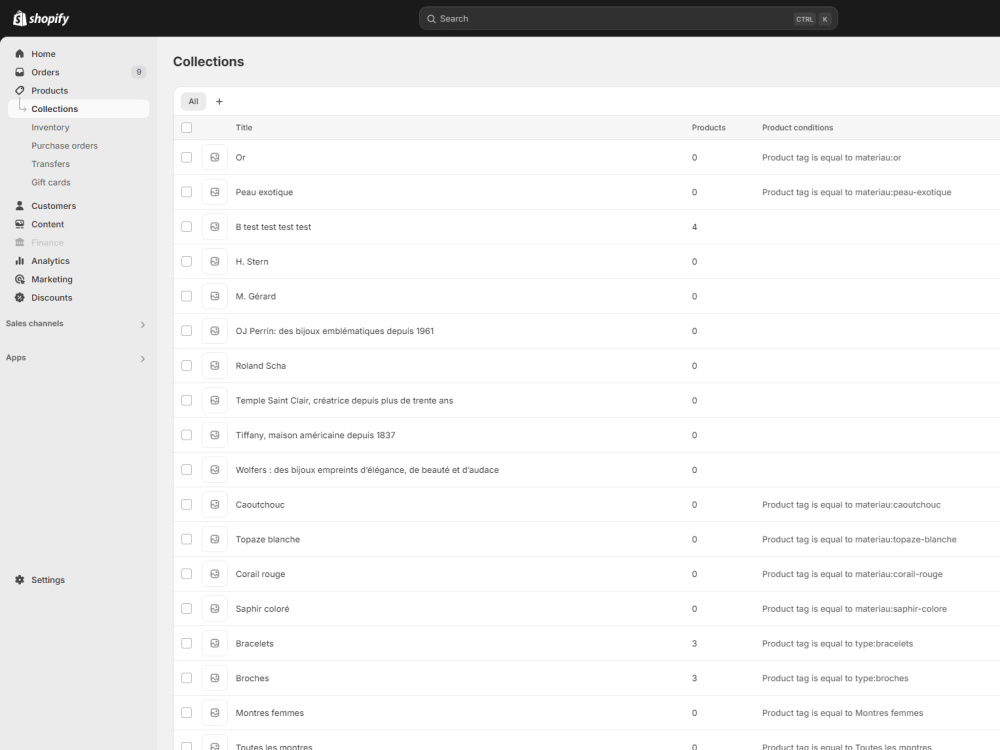Open the Montres femmes collection
Screen dimensions: 1000x750
click(270, 712)
